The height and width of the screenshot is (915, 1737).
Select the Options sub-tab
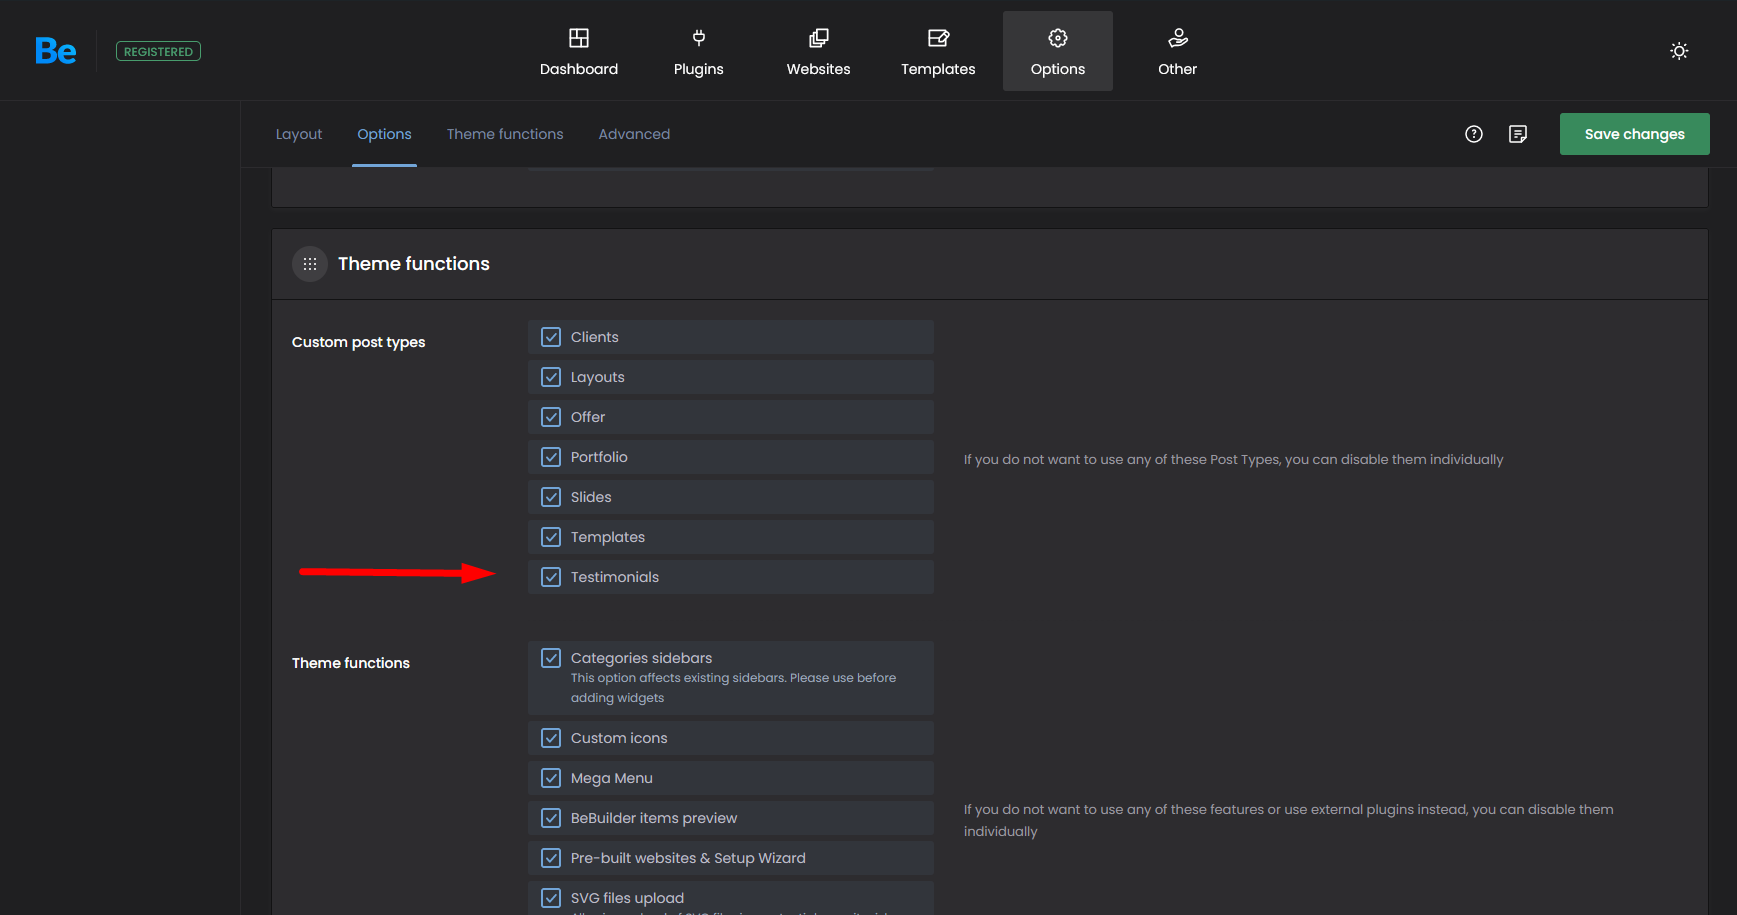[x=384, y=134]
